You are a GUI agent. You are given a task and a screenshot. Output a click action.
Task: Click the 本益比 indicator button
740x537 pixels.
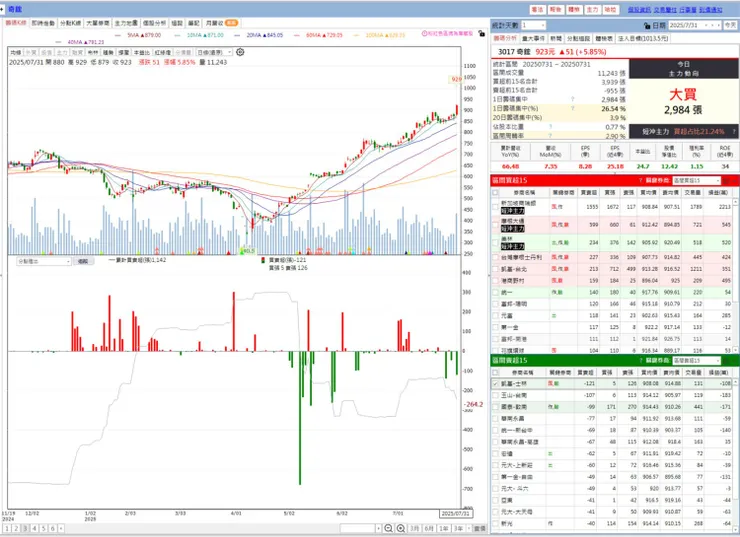[142, 52]
